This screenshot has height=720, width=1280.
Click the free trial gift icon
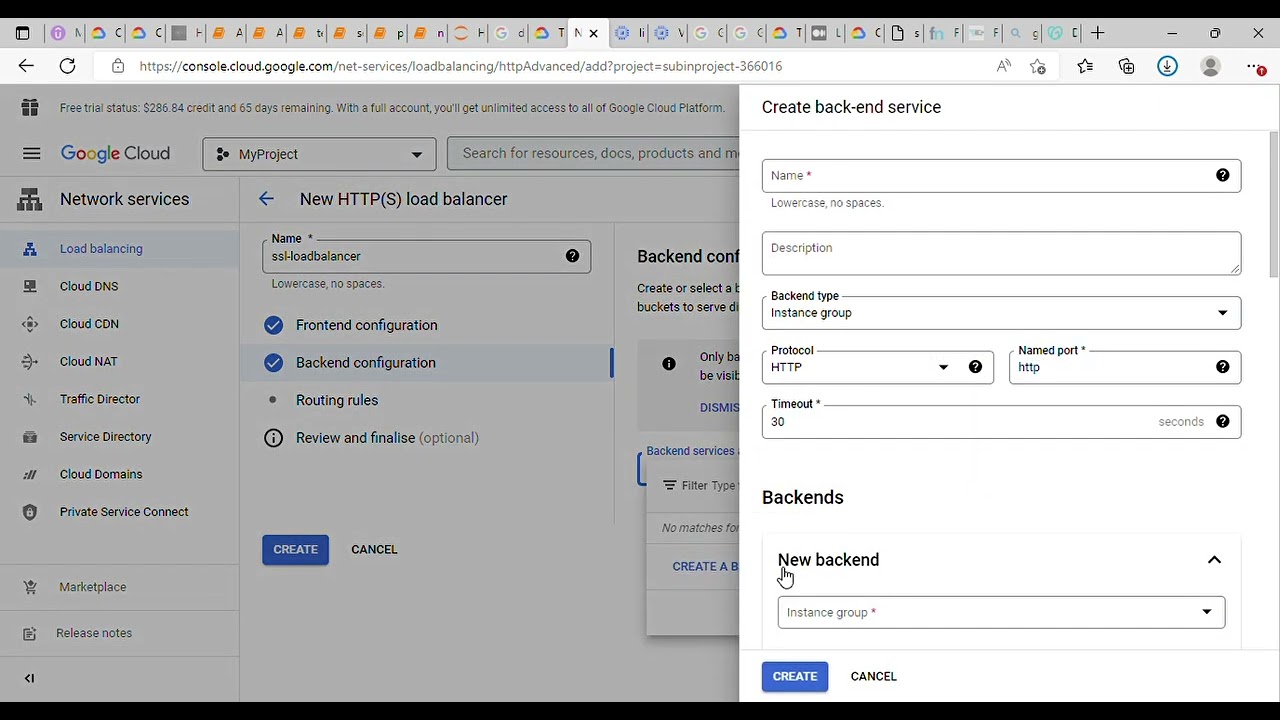29,108
